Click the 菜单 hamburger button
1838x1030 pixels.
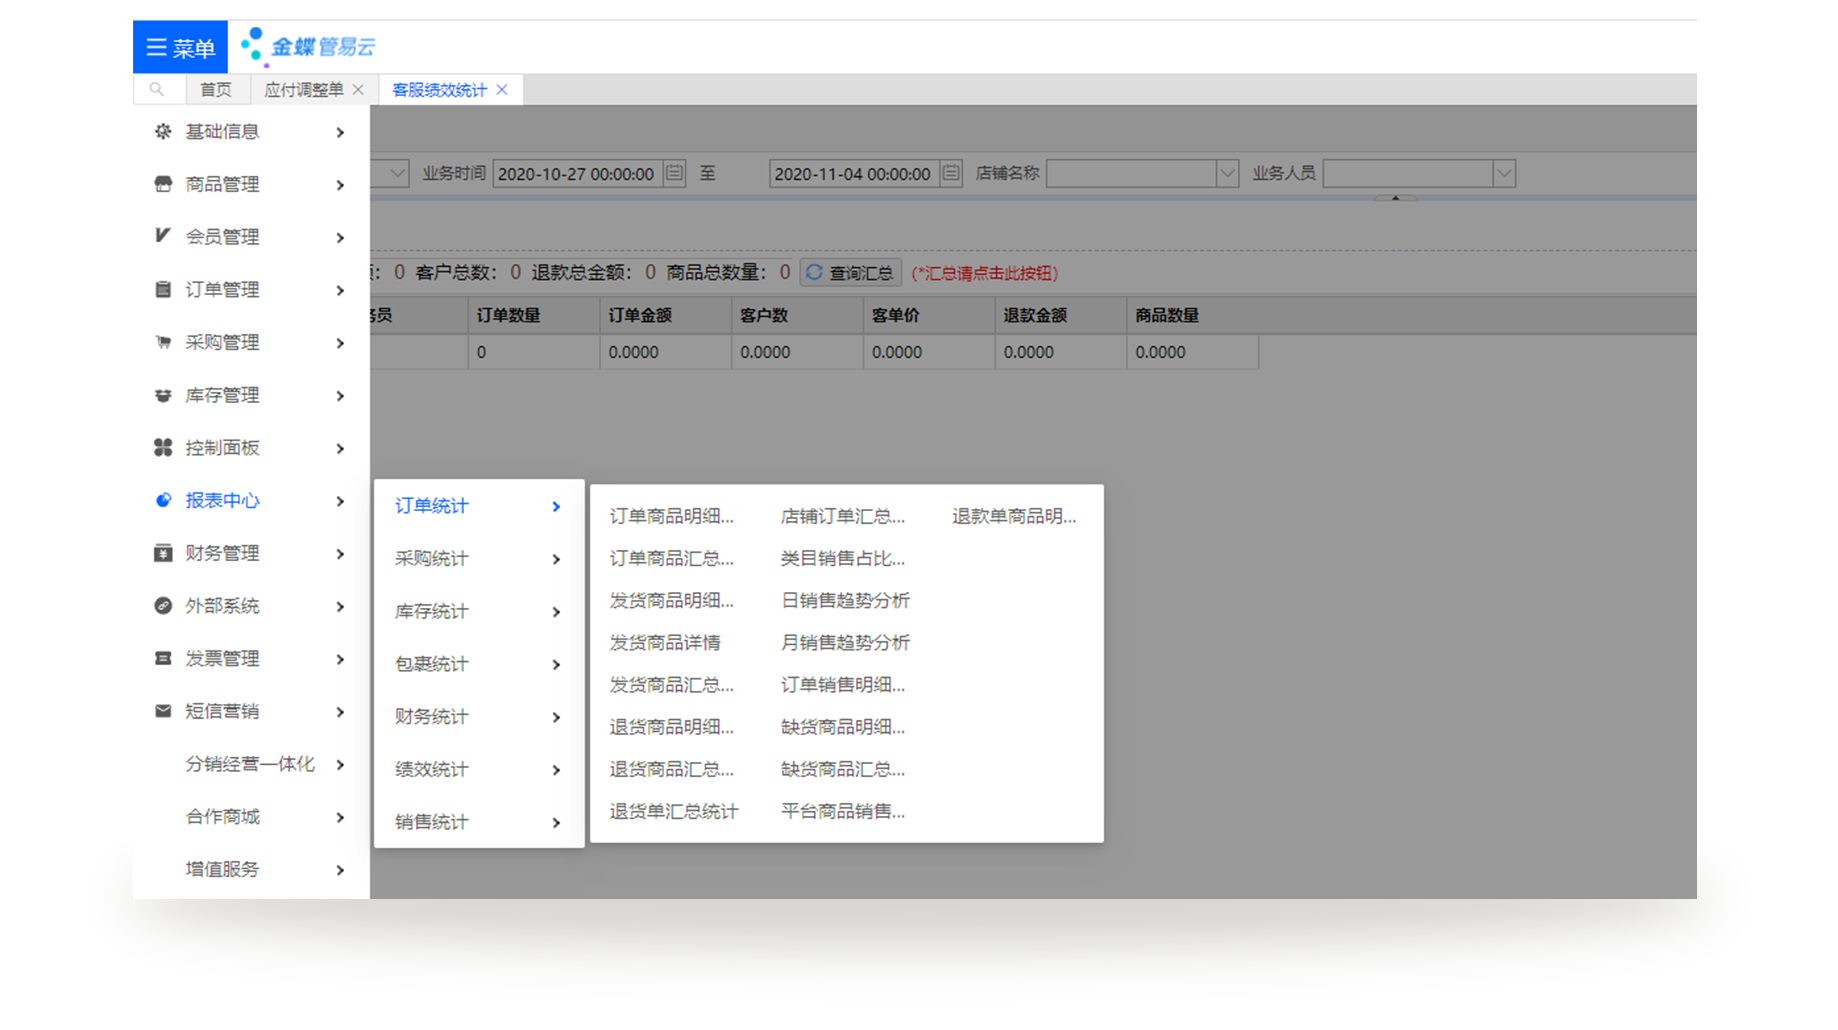pyautogui.click(x=180, y=47)
